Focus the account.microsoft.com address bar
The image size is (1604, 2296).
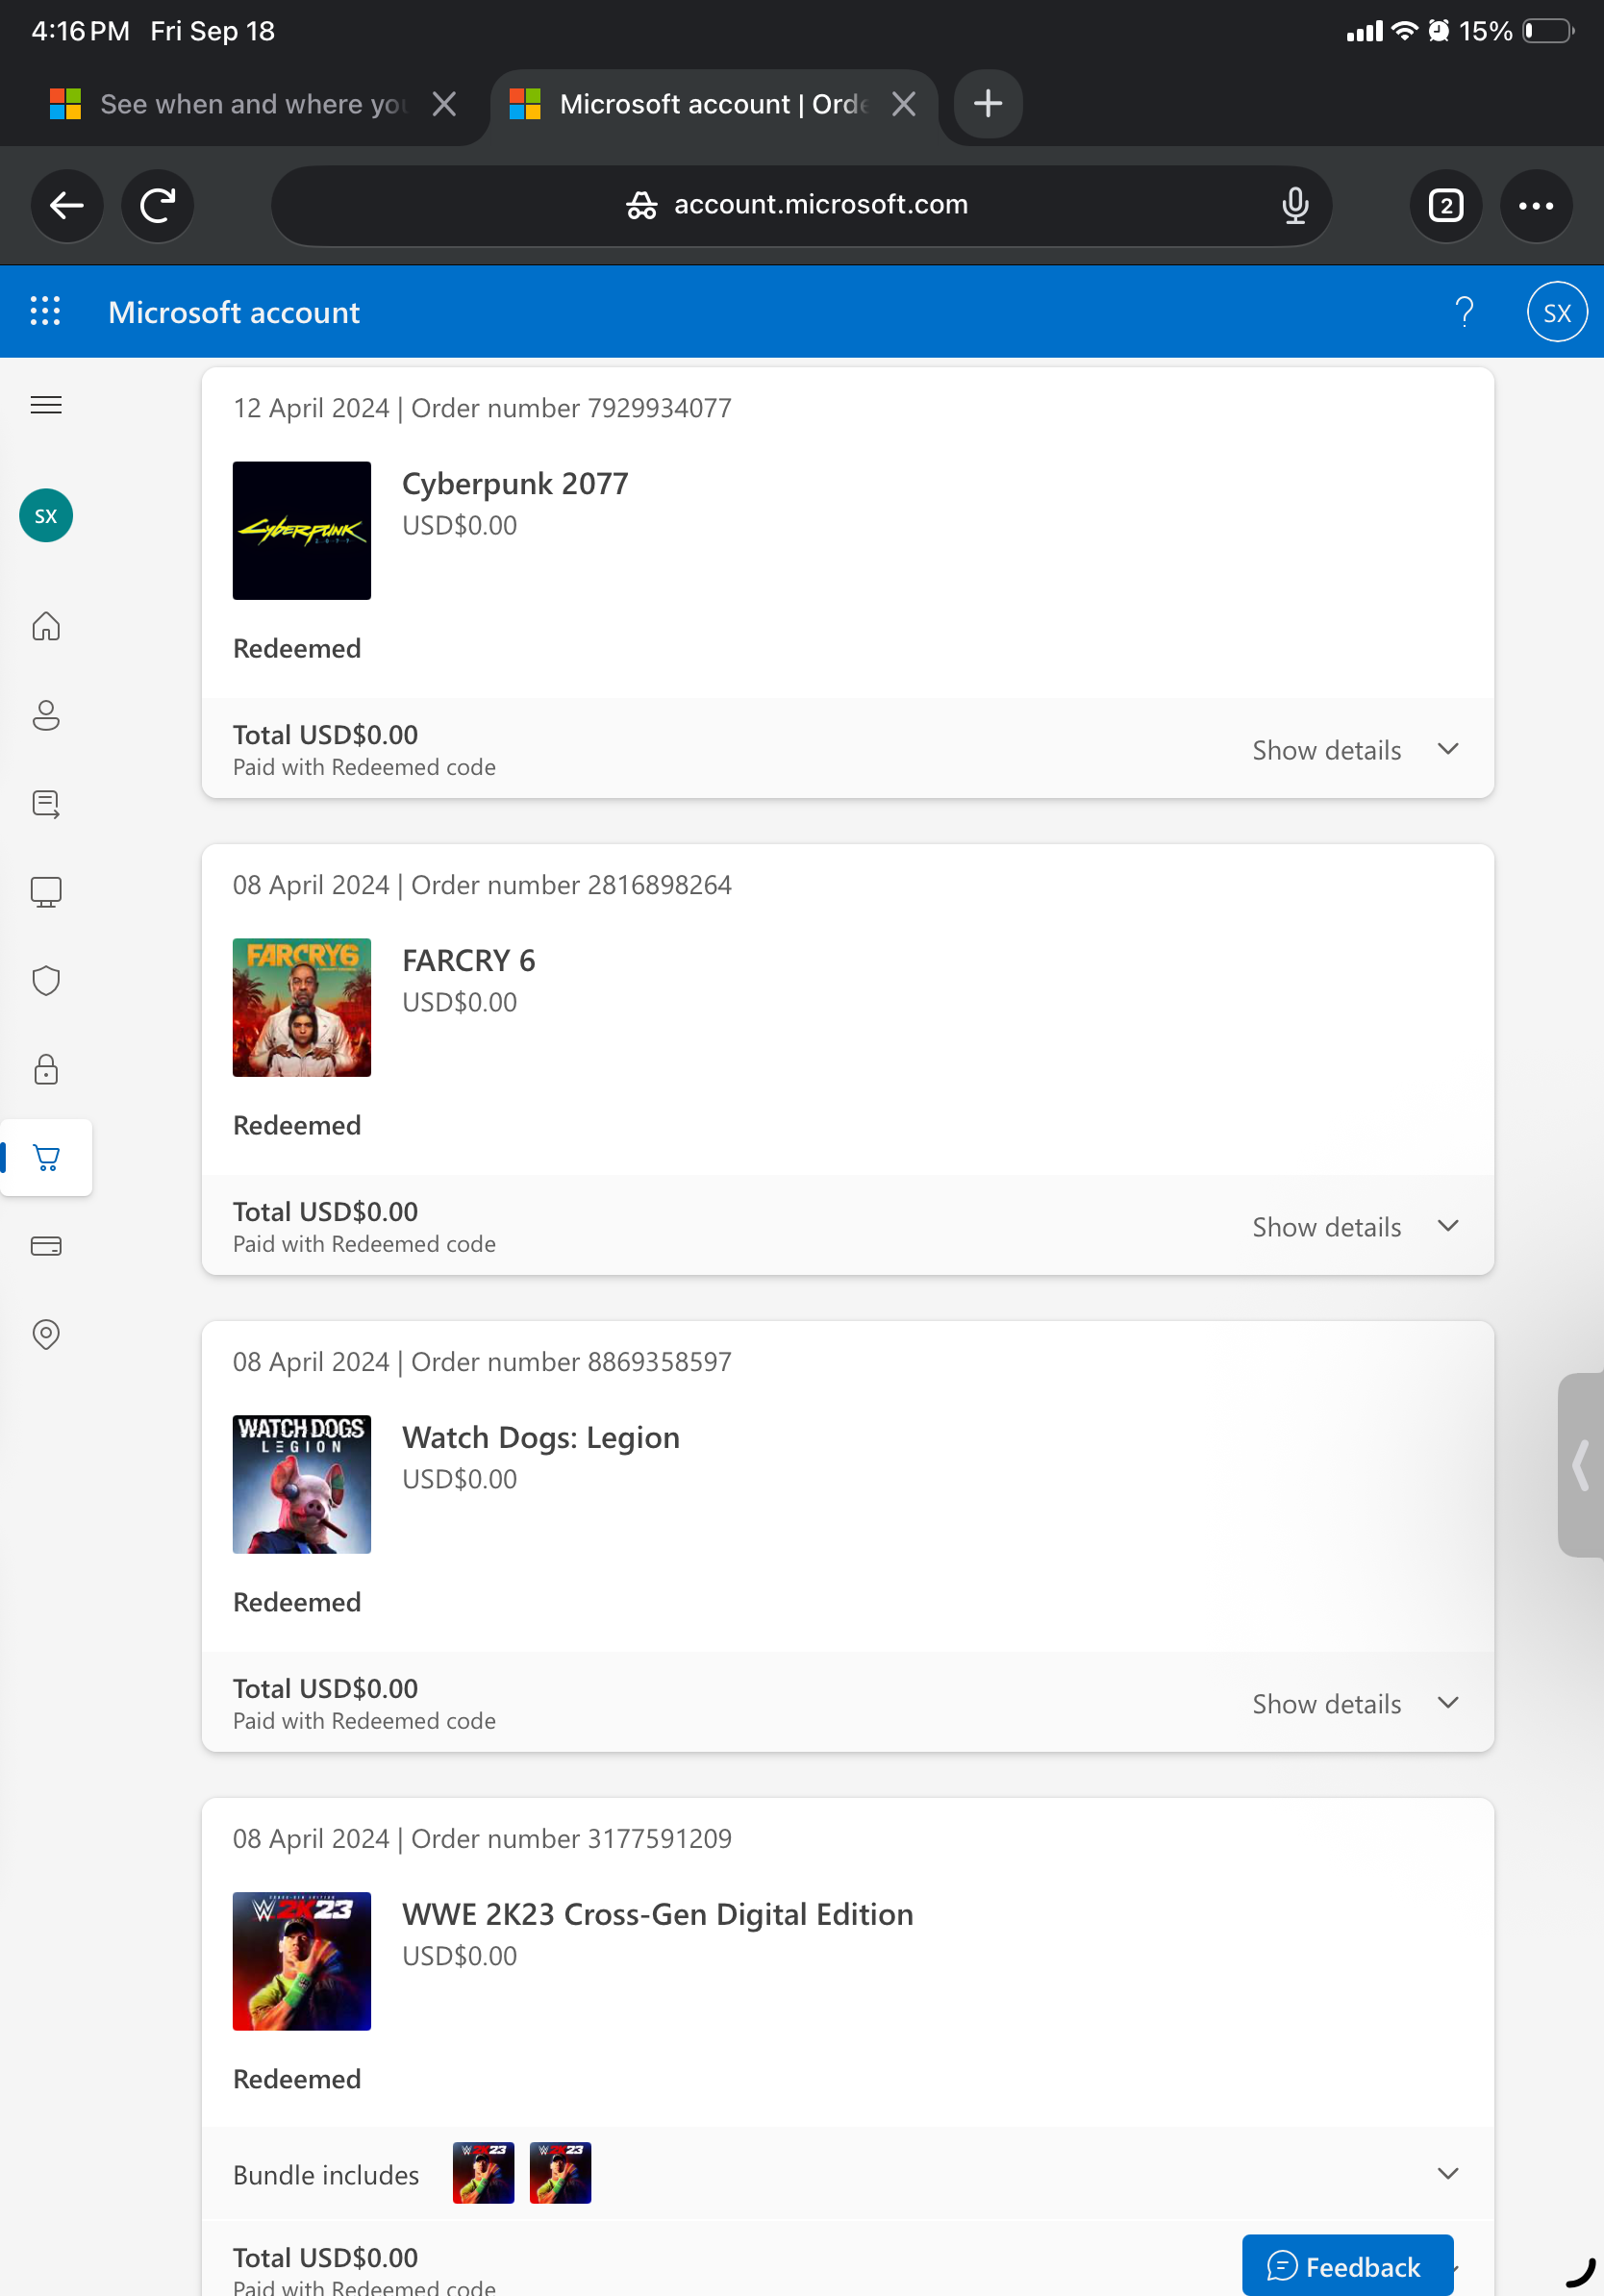[801, 206]
